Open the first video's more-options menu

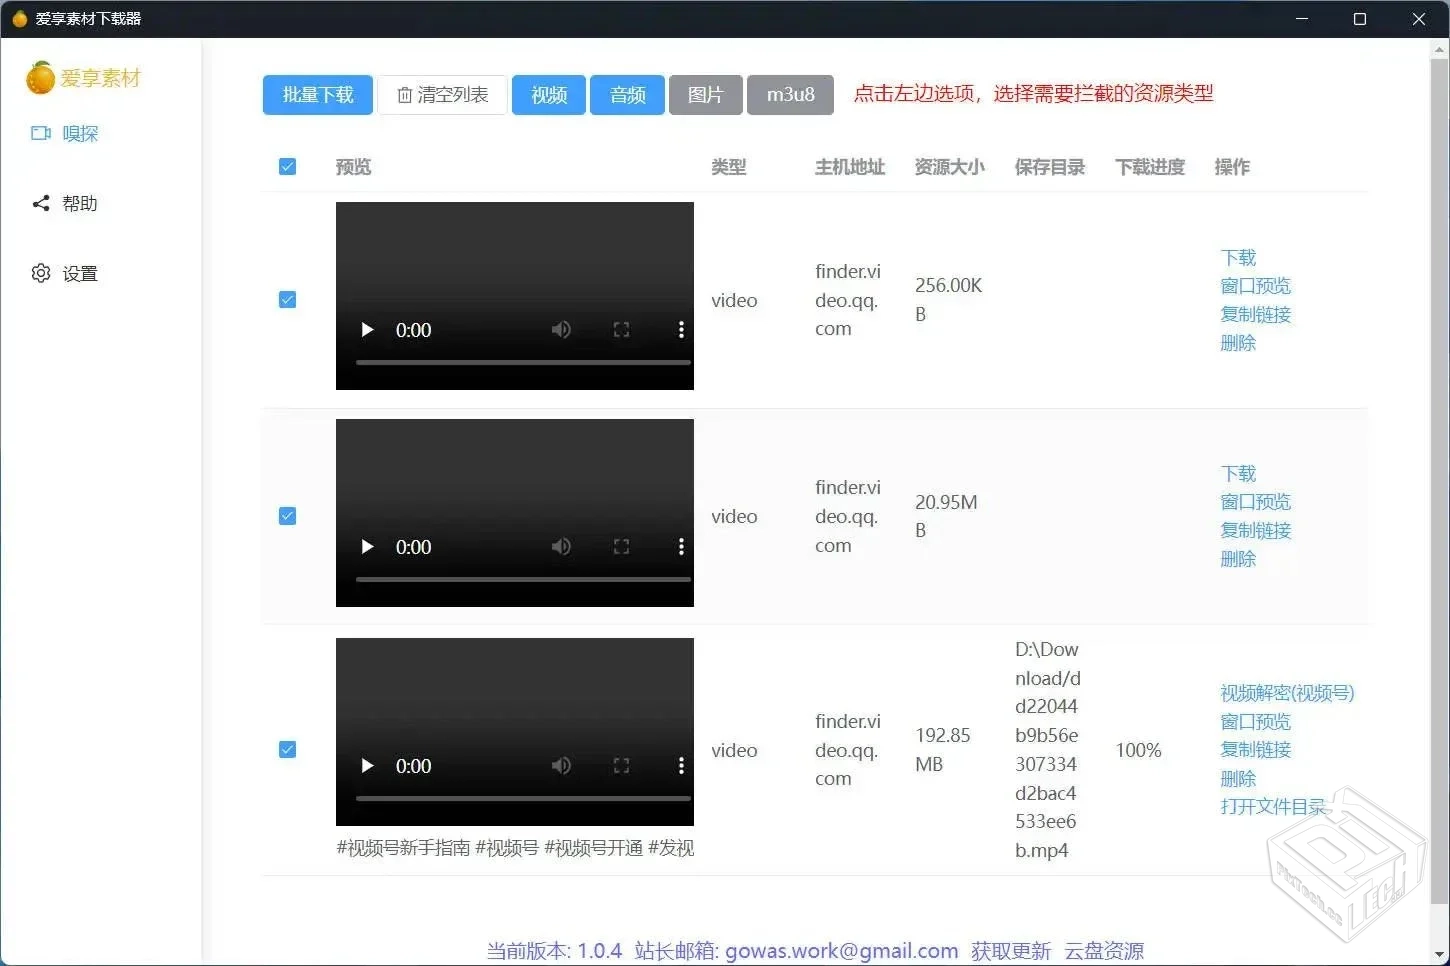[x=681, y=330]
